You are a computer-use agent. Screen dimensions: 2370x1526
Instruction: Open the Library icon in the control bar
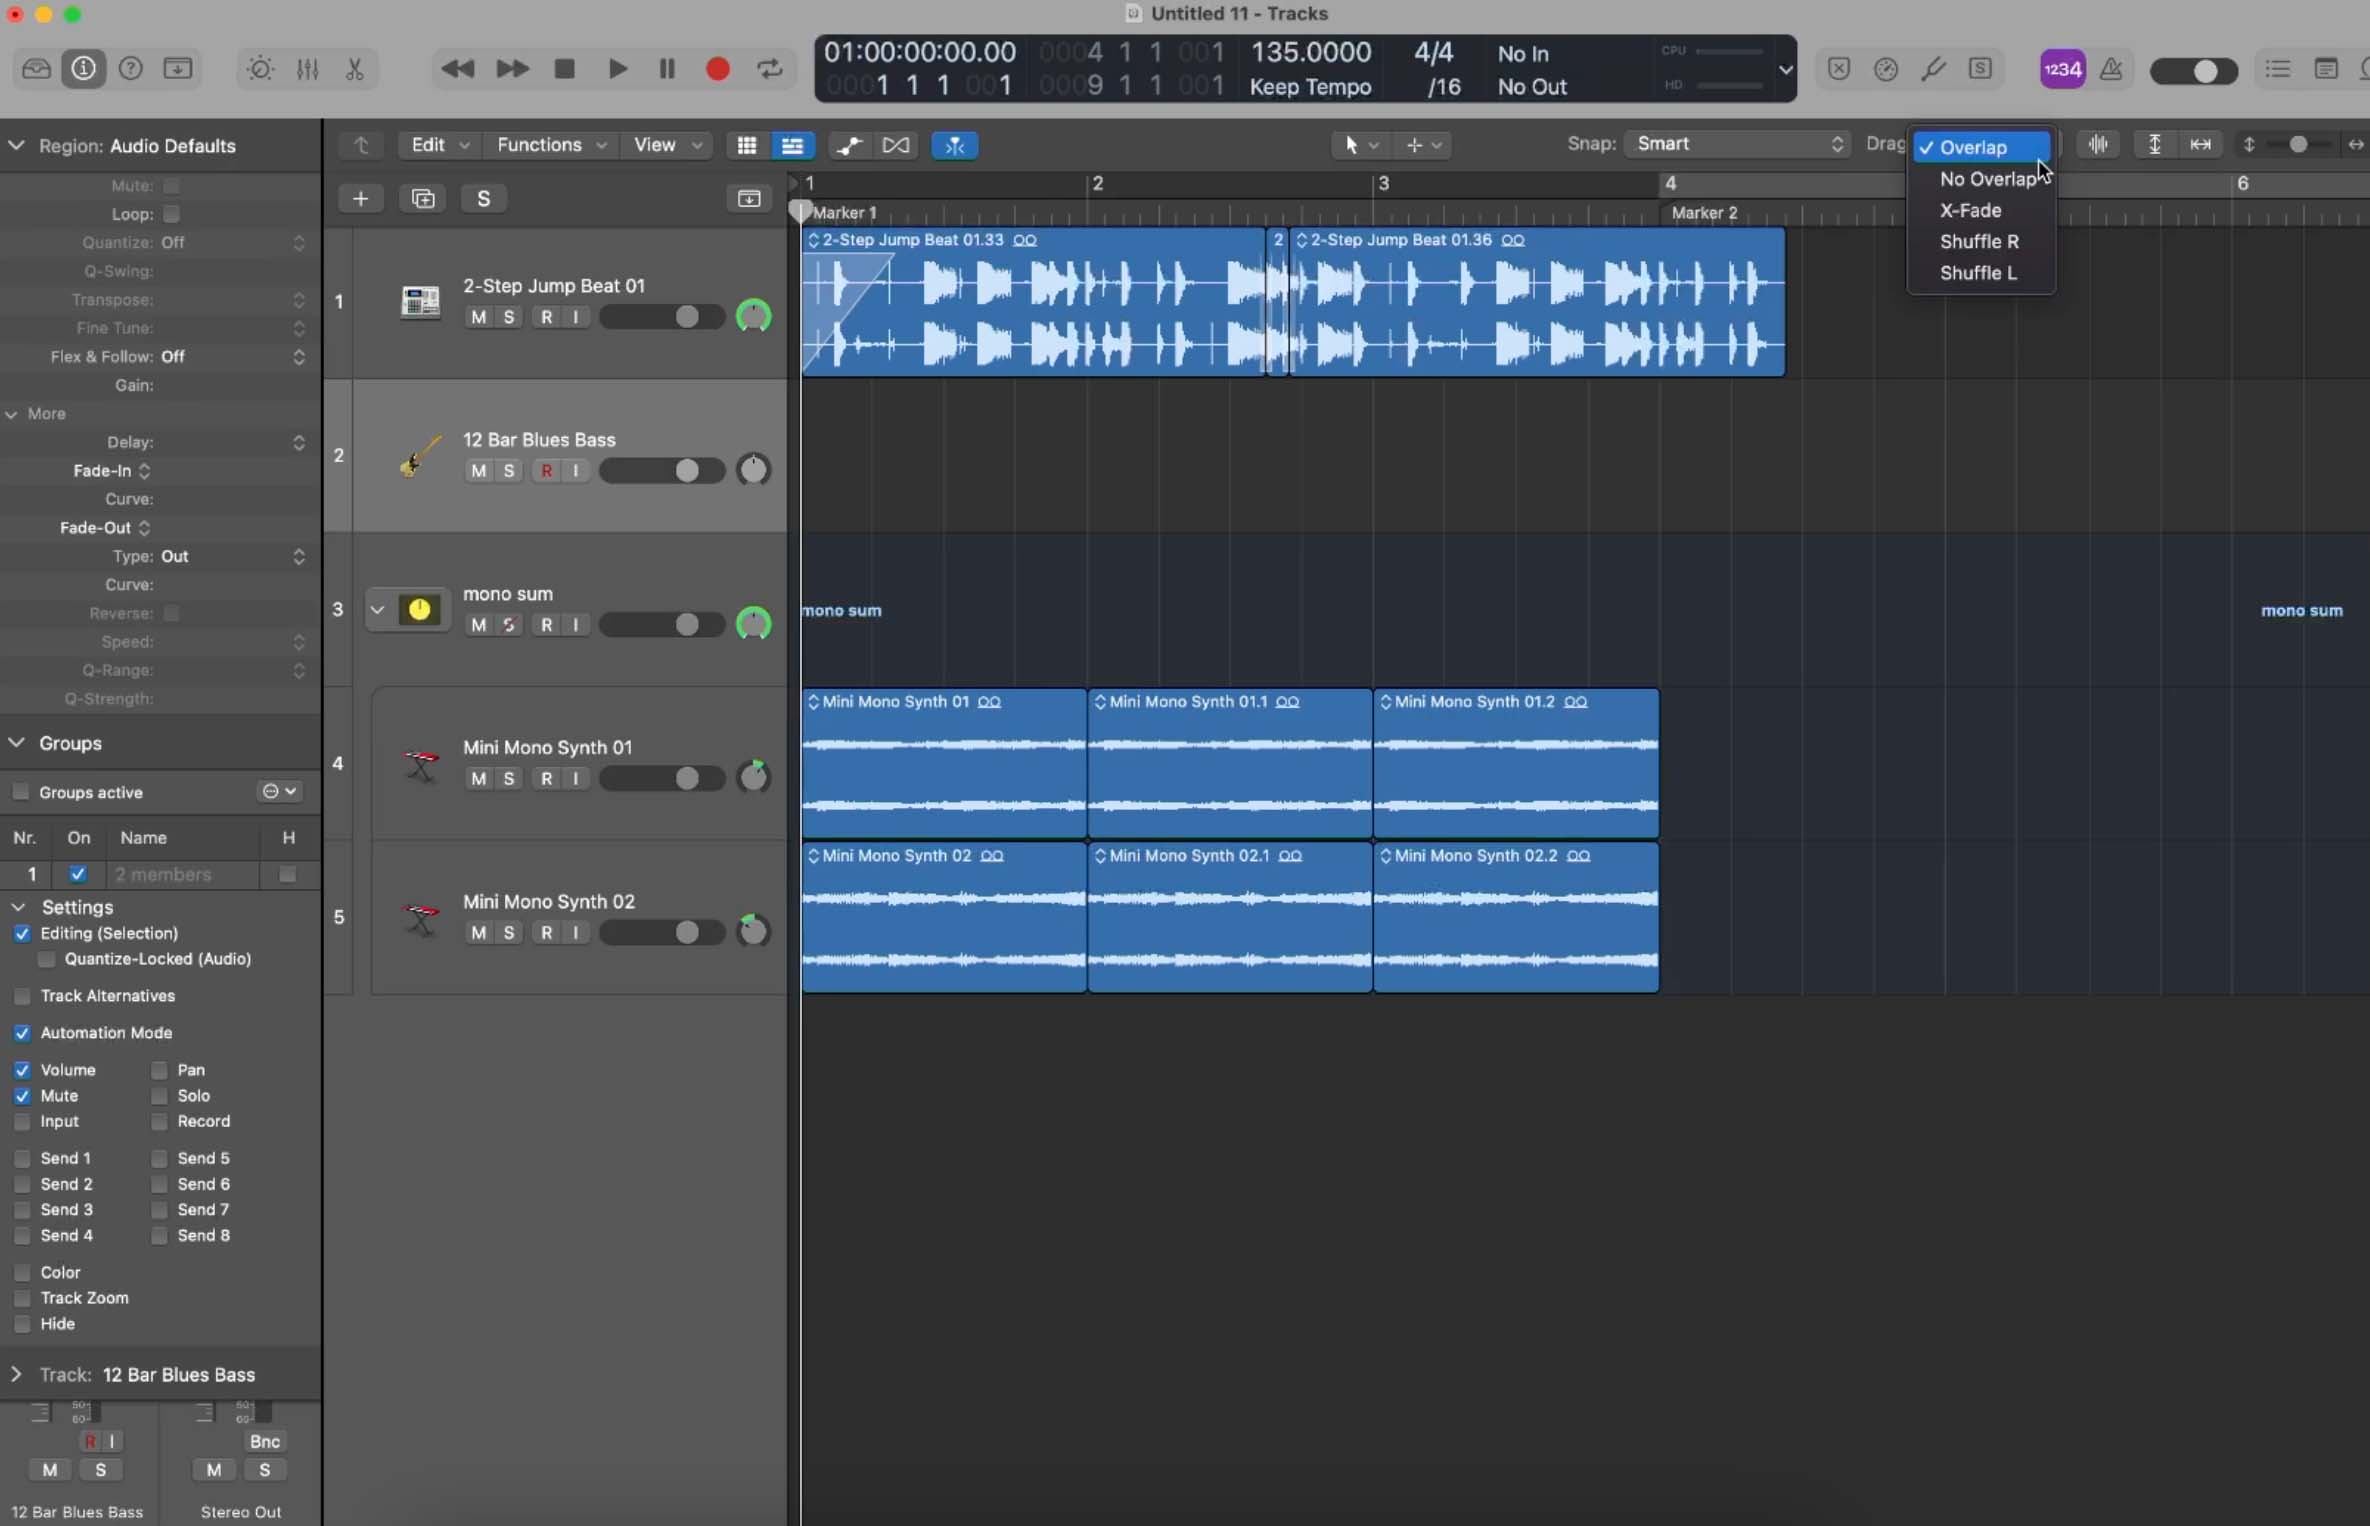tap(36, 69)
